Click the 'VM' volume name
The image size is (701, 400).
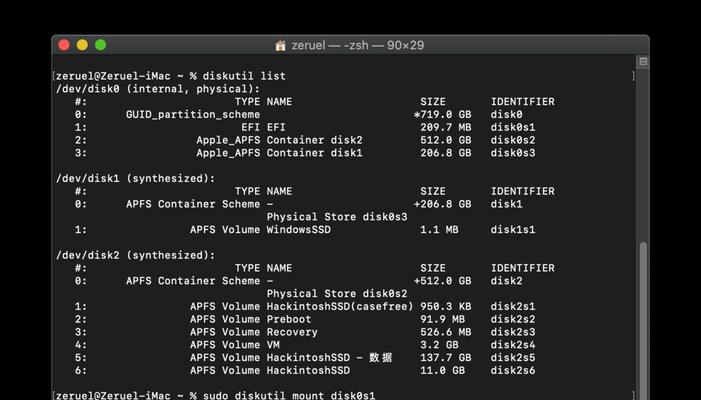[x=273, y=345]
